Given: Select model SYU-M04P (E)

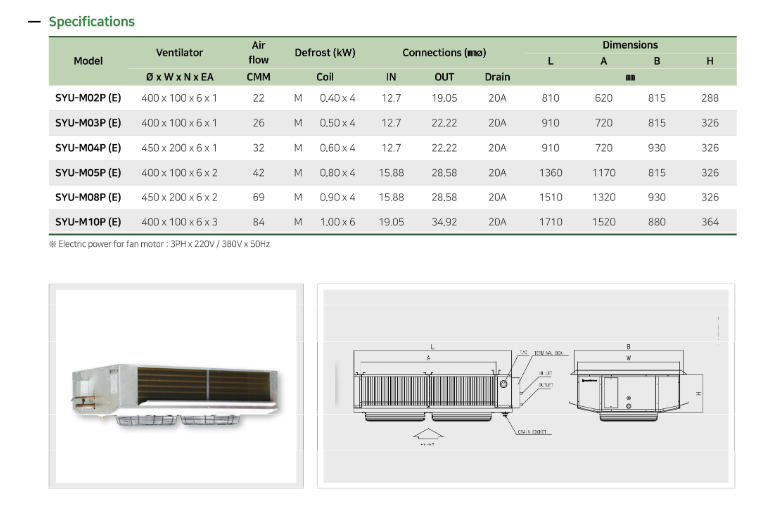Looking at the screenshot, I should click(x=88, y=148).
